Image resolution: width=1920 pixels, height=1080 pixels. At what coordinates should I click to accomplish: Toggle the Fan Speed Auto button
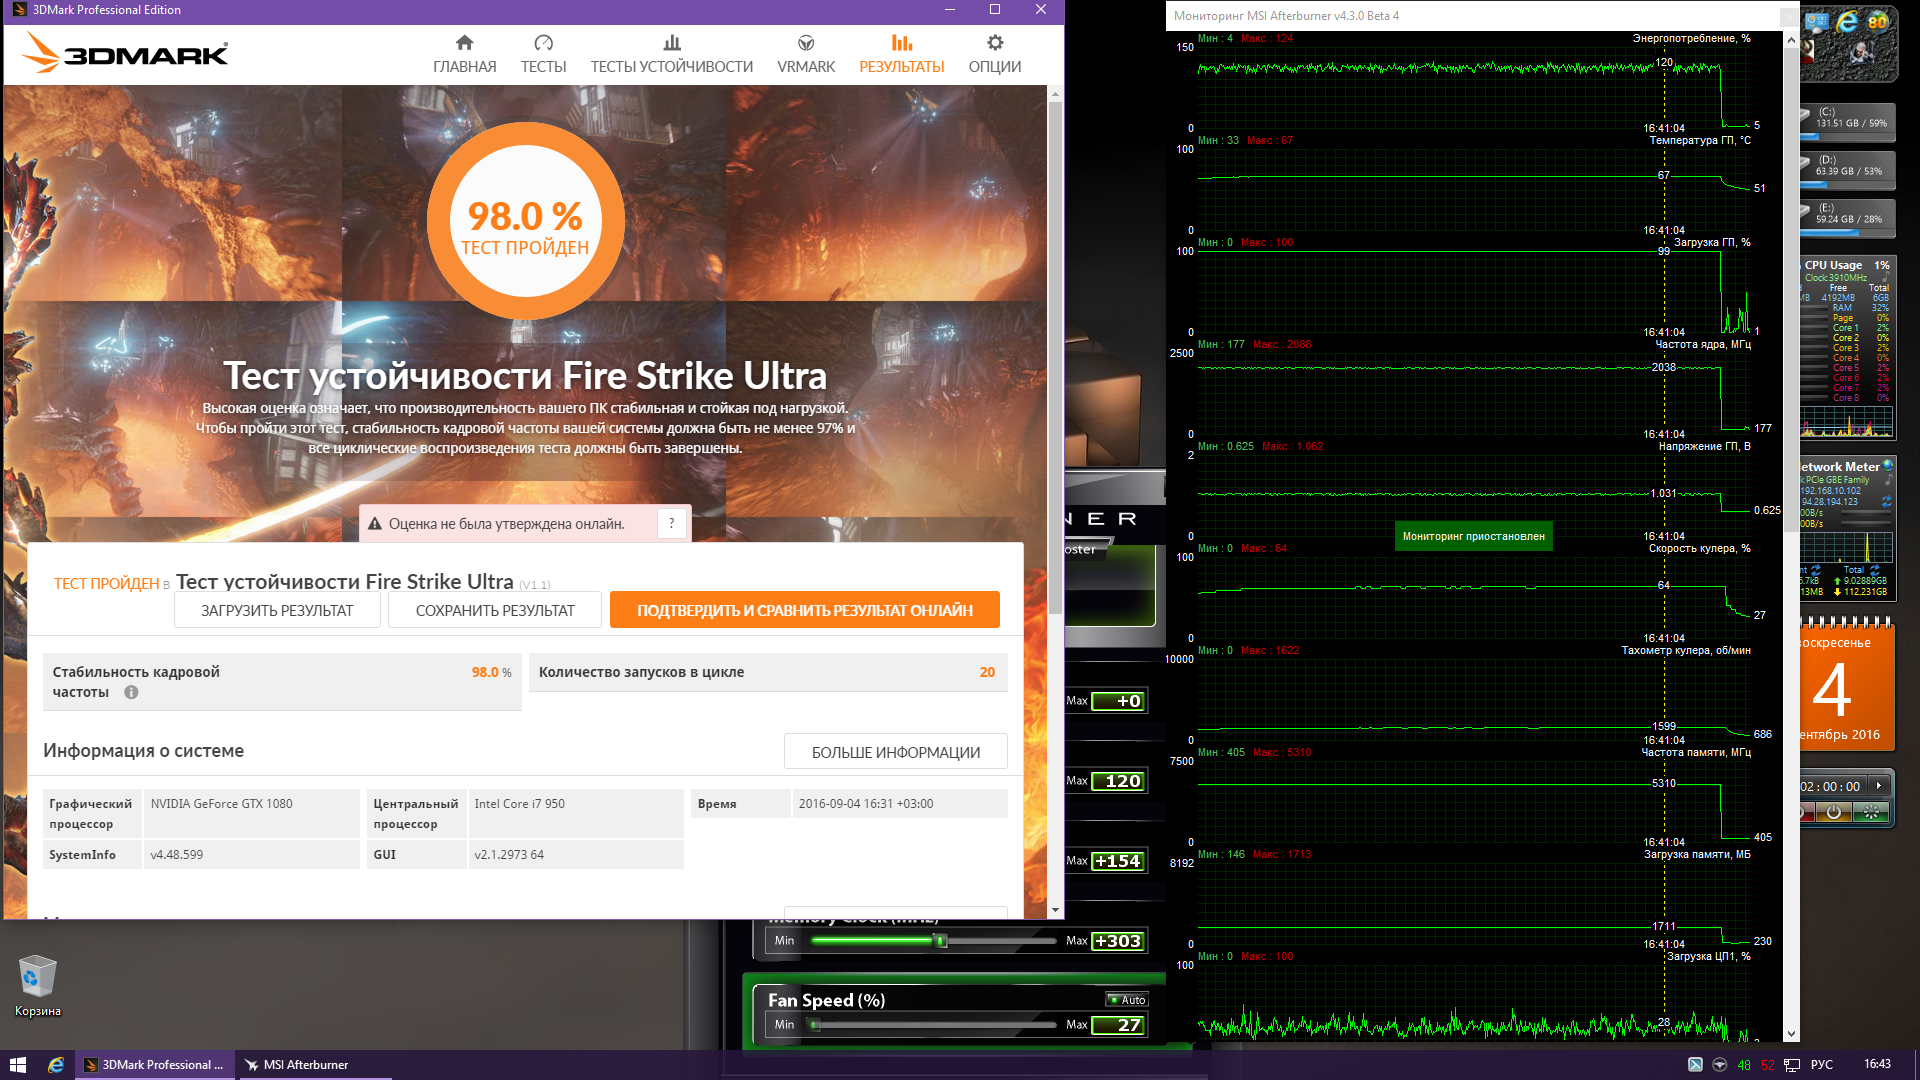[x=1127, y=1000]
